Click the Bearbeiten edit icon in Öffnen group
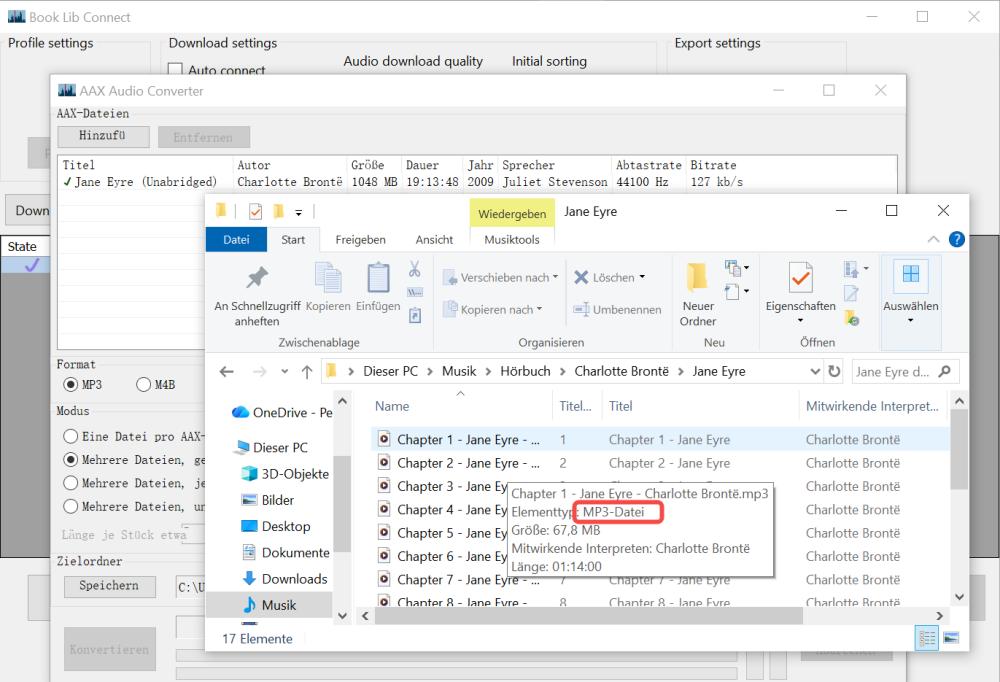1000x682 pixels. [x=851, y=293]
